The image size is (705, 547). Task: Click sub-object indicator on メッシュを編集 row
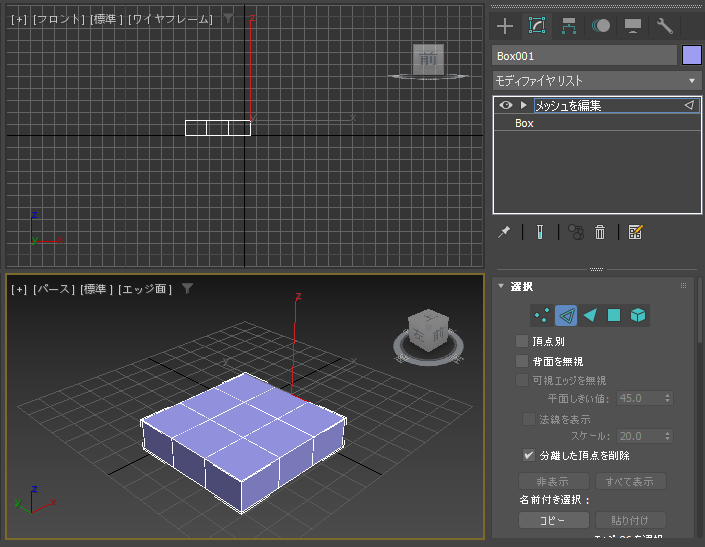(x=689, y=105)
